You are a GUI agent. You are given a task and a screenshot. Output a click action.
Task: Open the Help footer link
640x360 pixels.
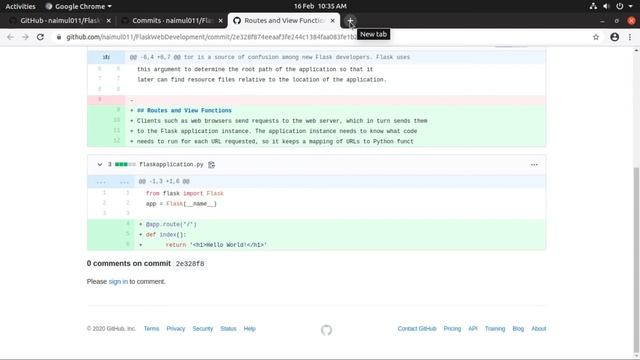point(249,329)
